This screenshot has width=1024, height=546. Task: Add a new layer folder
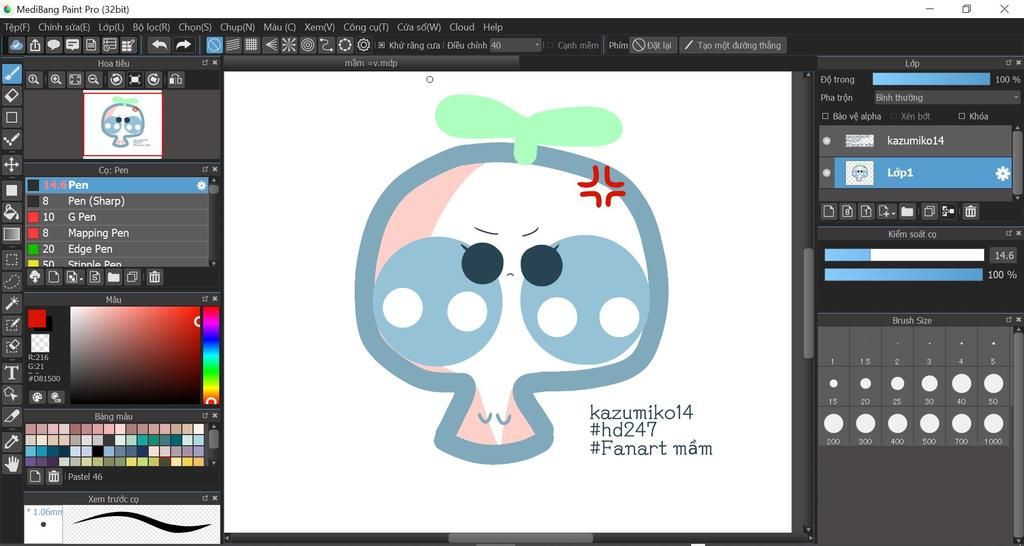(x=907, y=211)
